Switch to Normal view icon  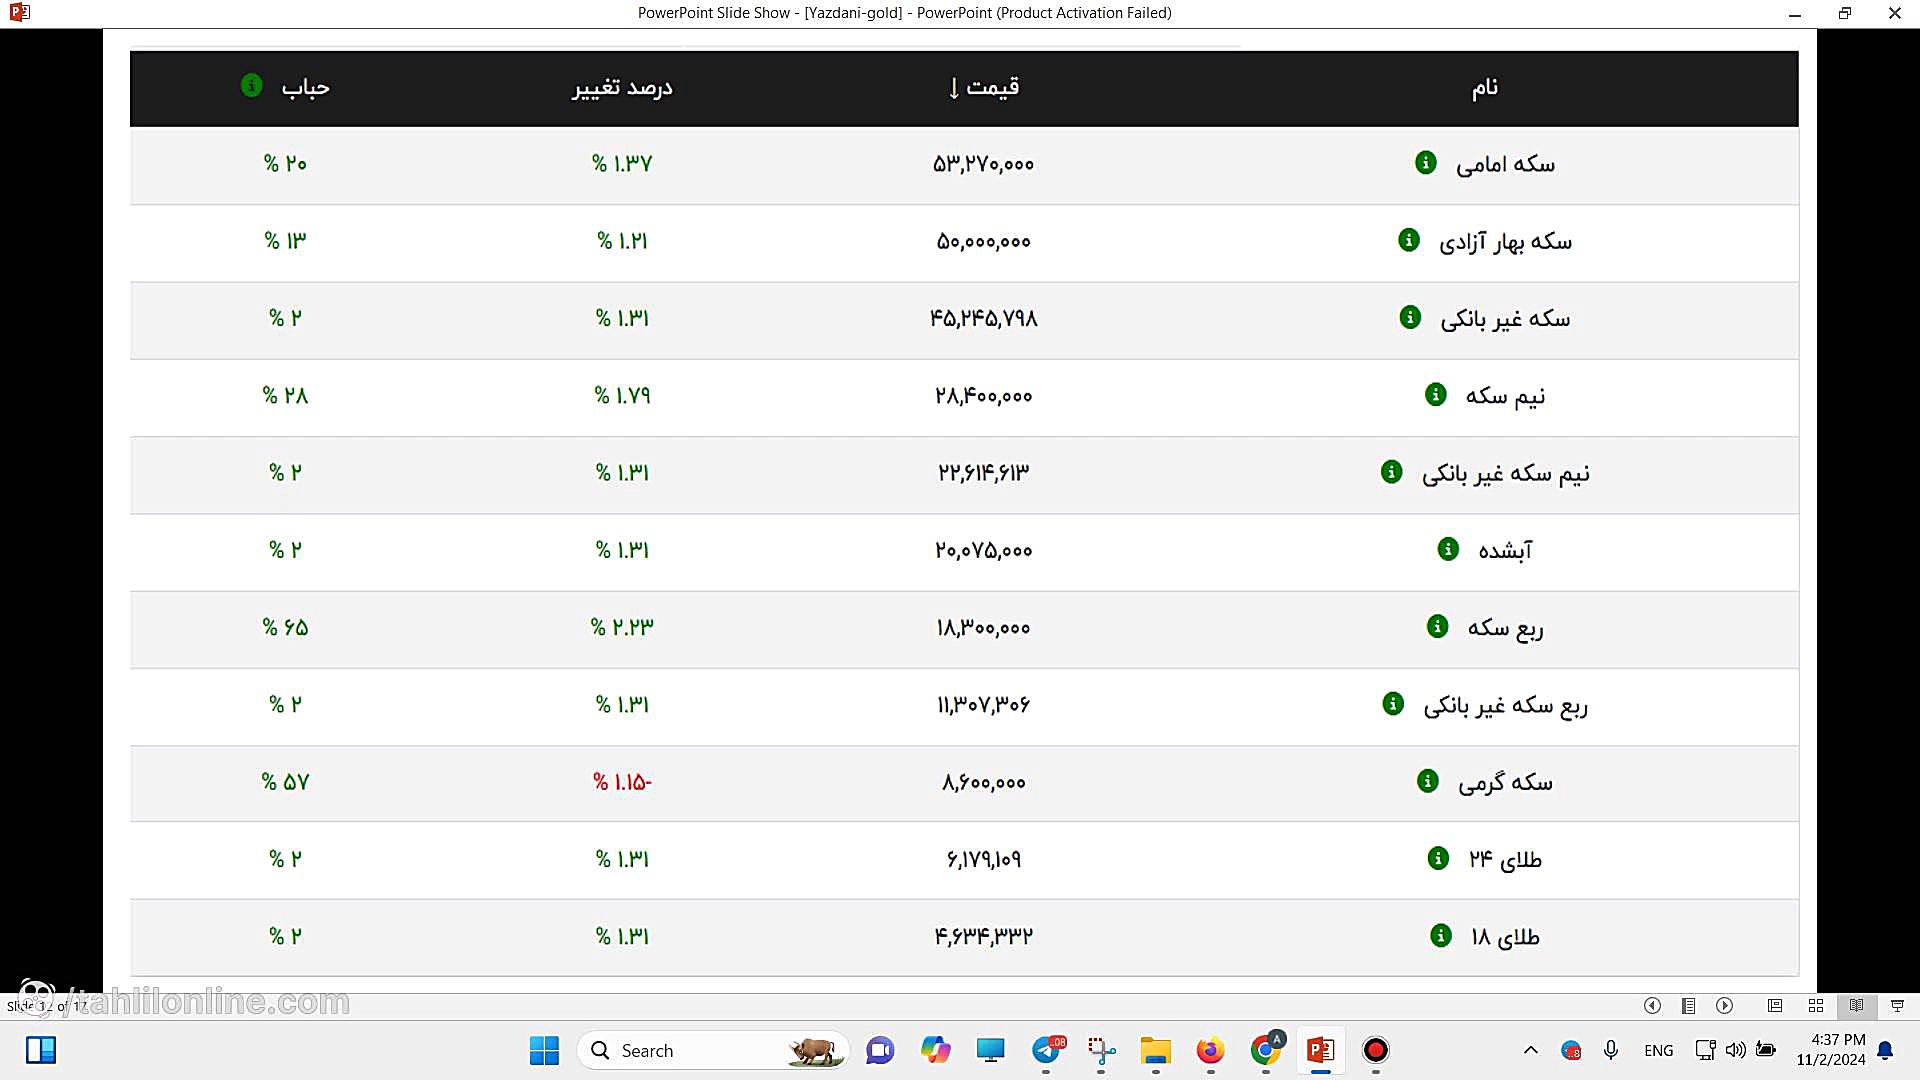tap(1775, 1006)
